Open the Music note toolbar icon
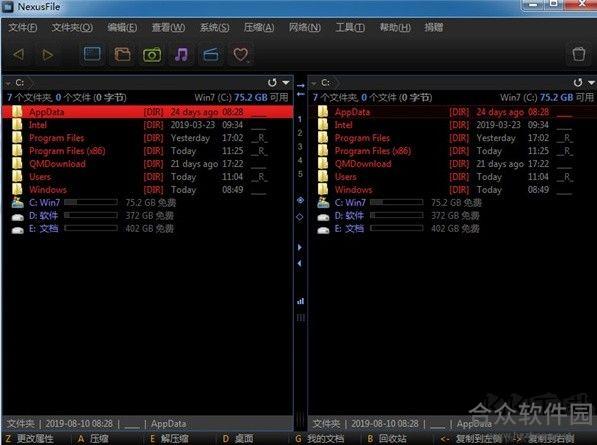 pos(181,54)
